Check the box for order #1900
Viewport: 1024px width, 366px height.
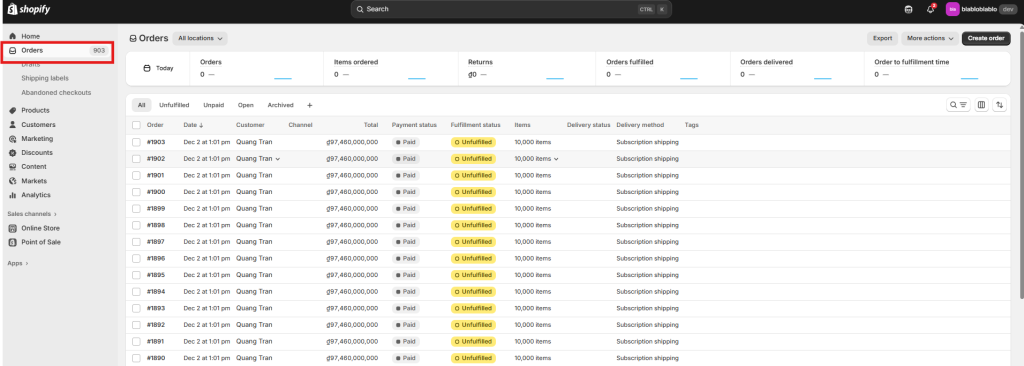tap(136, 192)
